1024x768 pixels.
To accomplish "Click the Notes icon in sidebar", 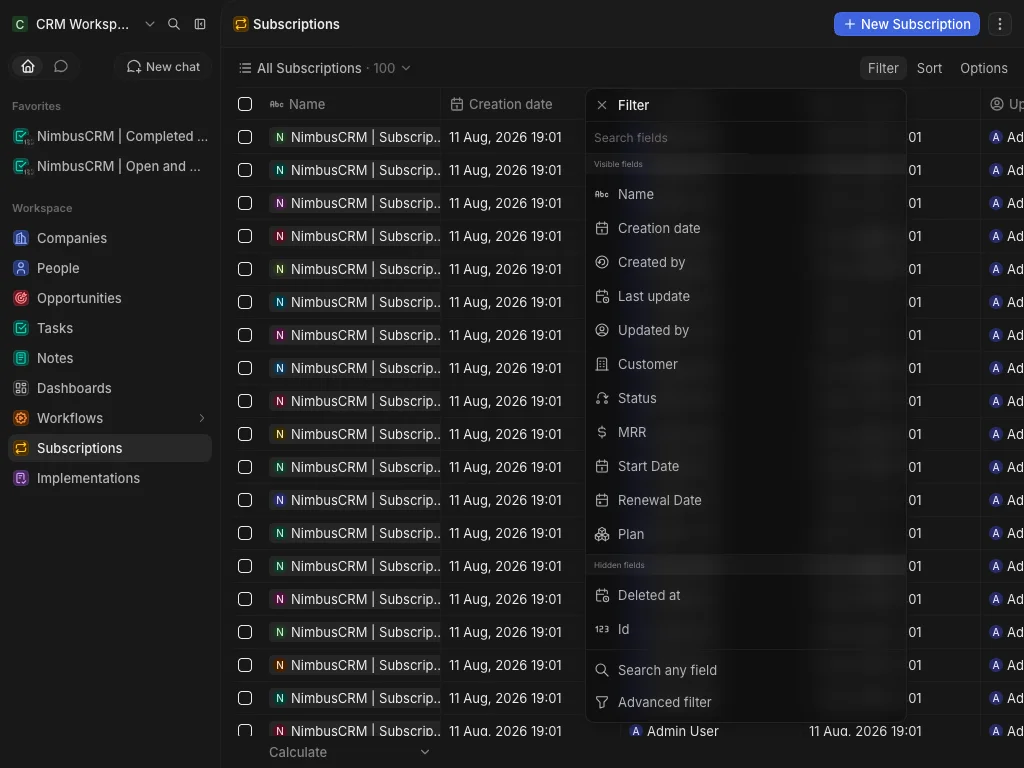I will coord(21,359).
